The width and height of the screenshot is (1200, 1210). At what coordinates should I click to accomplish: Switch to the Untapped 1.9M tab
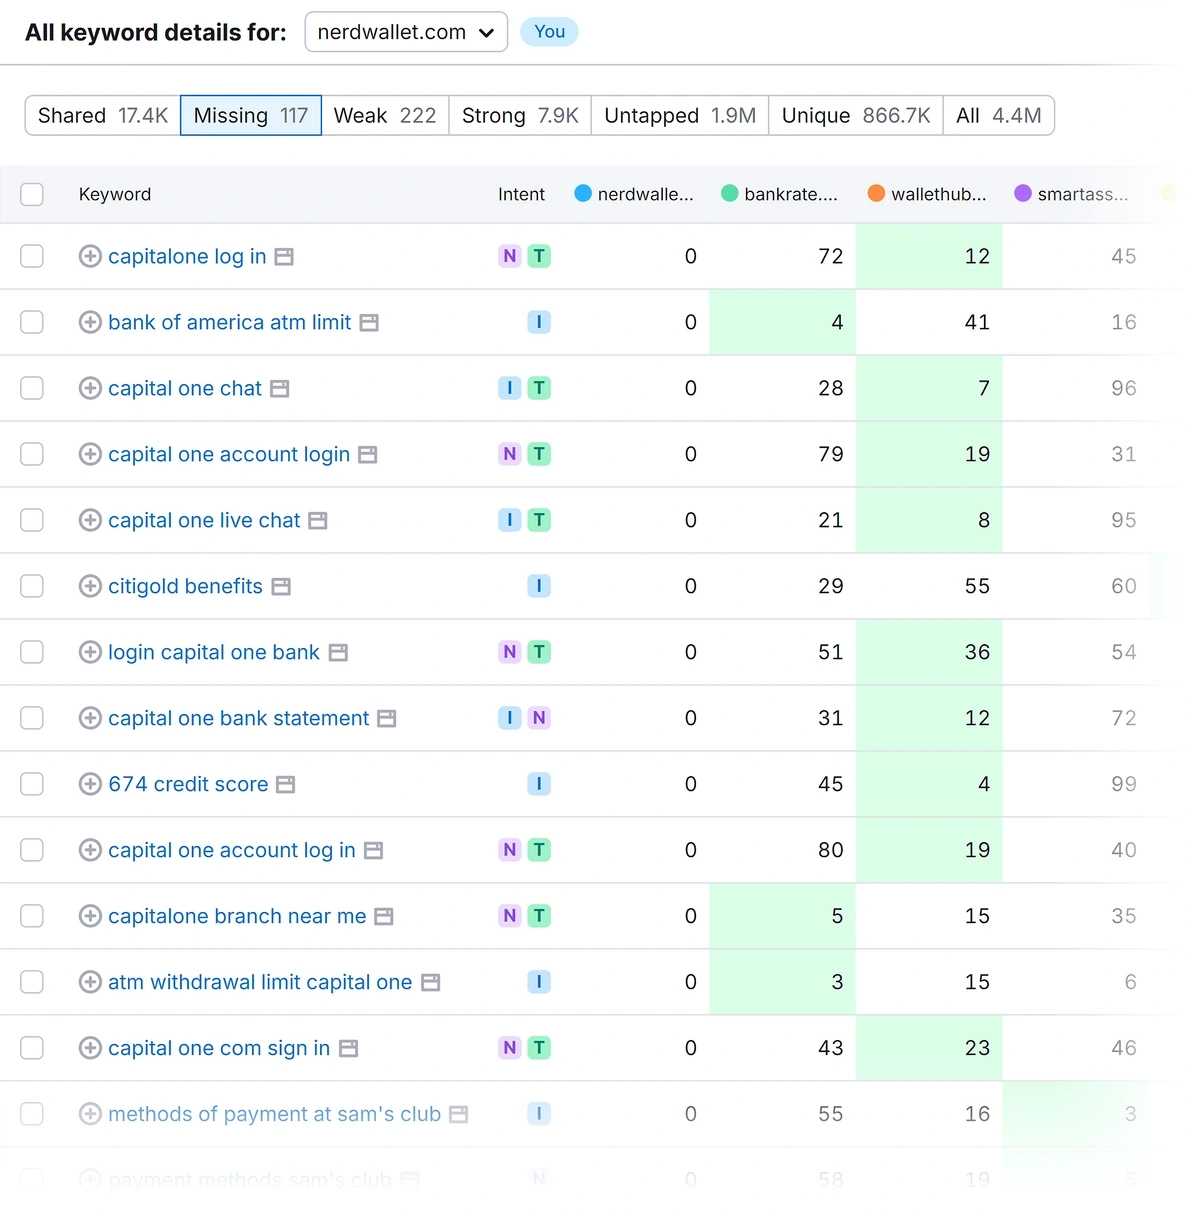tap(680, 115)
